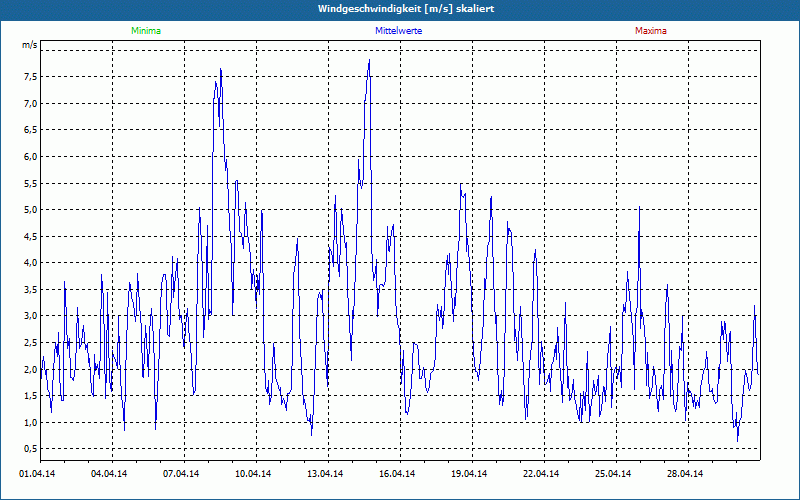The width and height of the screenshot is (800, 500).
Task: Click the 07.04.14 date label
Action: (181, 474)
